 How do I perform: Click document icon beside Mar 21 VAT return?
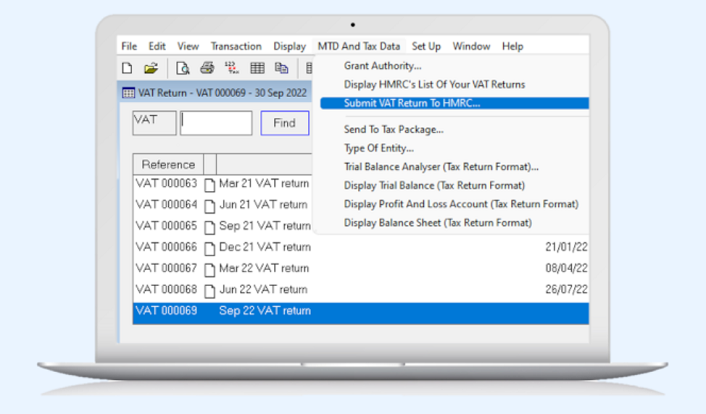pos(210,184)
